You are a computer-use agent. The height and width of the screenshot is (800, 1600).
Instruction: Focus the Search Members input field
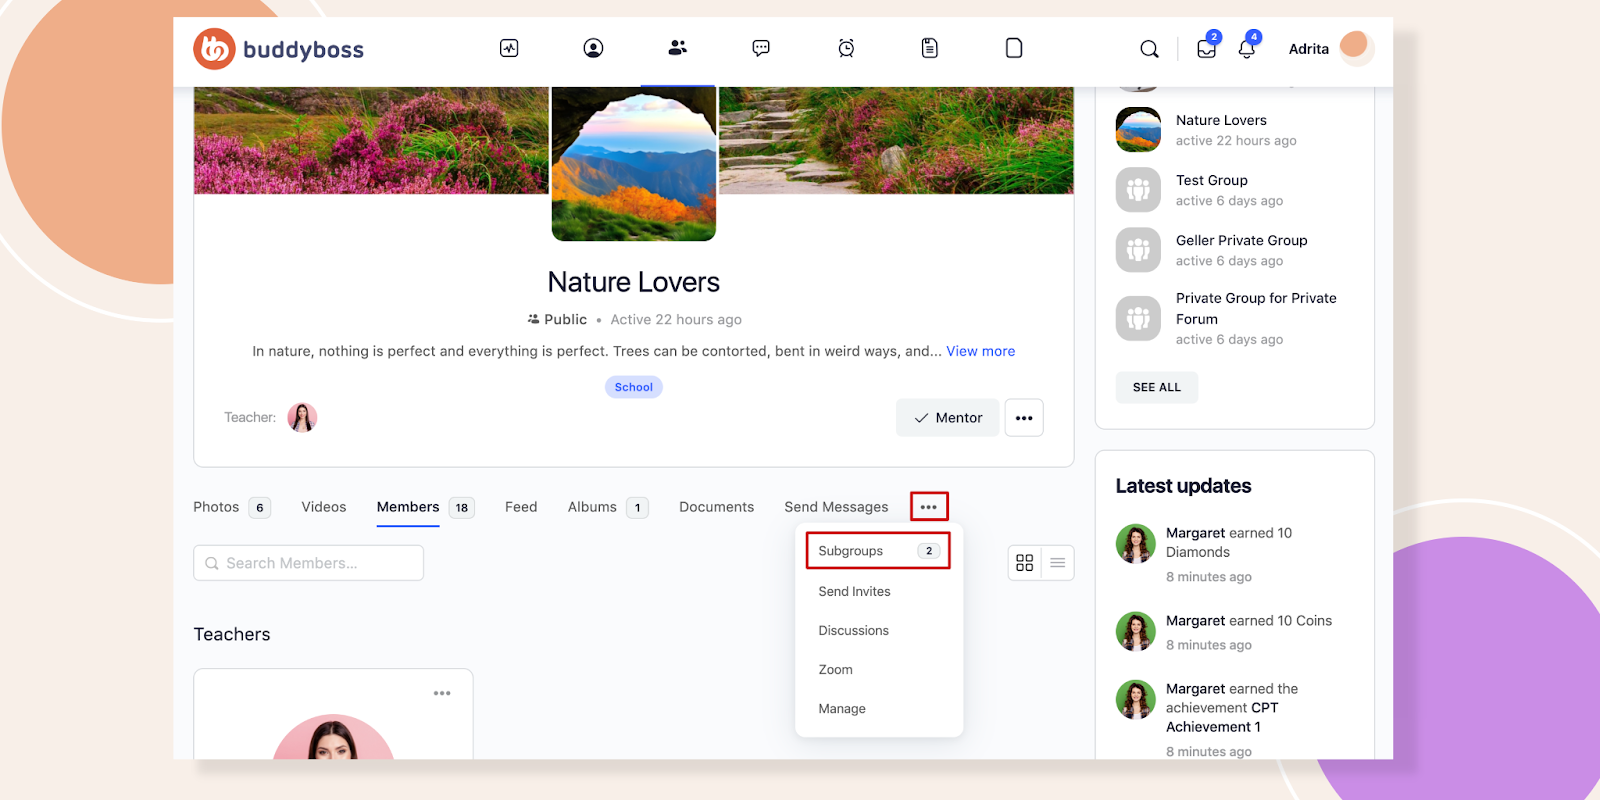click(308, 563)
